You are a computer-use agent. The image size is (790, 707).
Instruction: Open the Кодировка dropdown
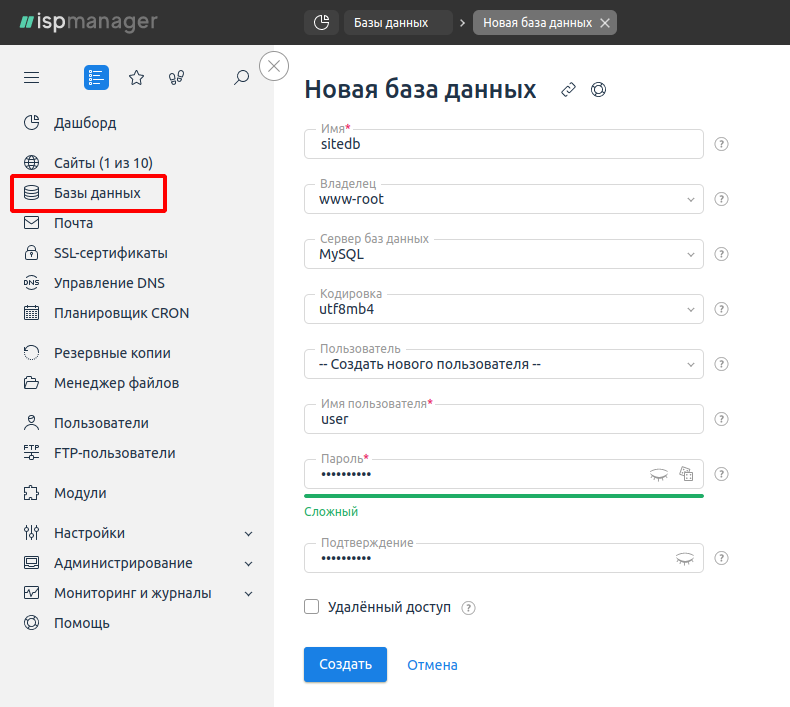[x=504, y=309]
